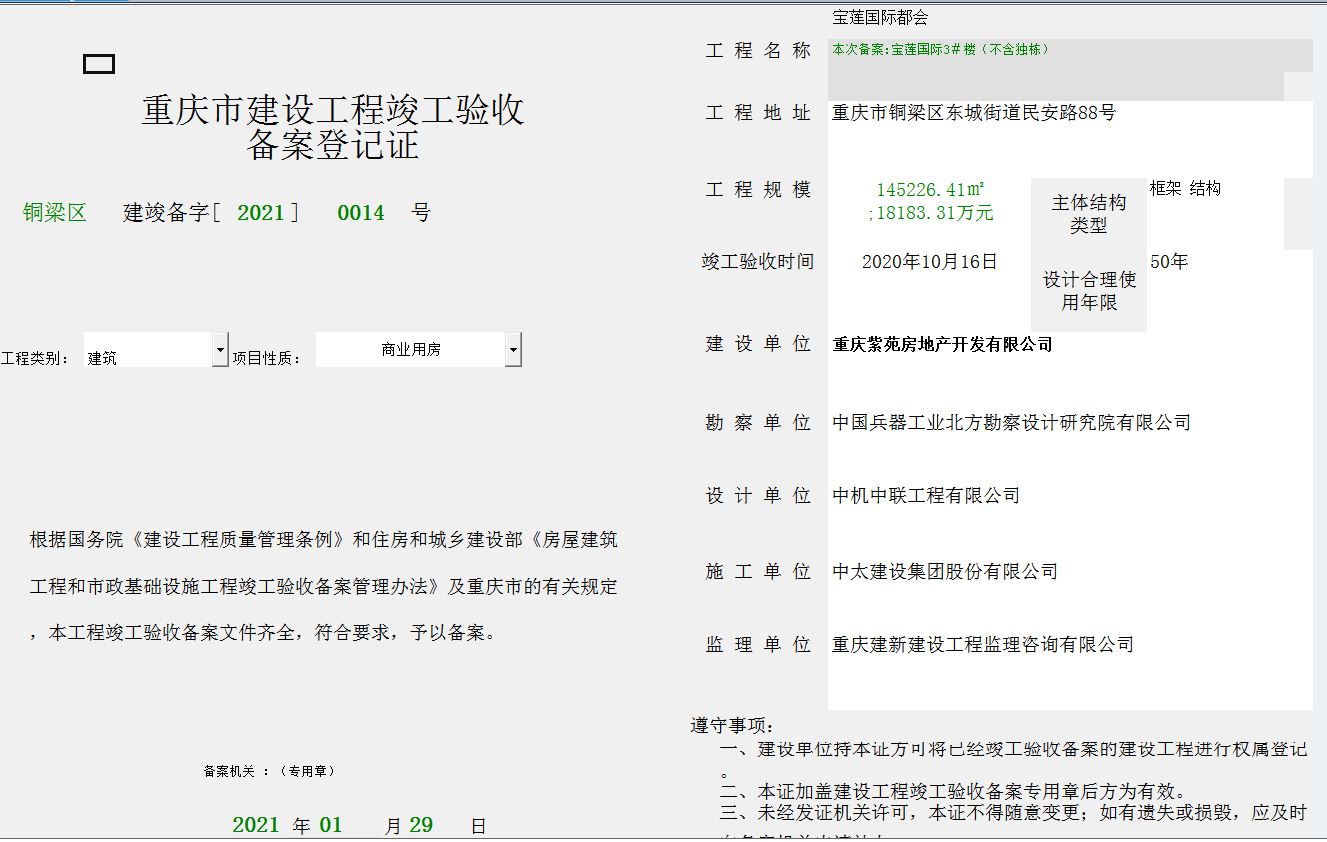Click the 勘察单位 company name field
Viewport: 1327px width, 842px height.
pos(1011,423)
